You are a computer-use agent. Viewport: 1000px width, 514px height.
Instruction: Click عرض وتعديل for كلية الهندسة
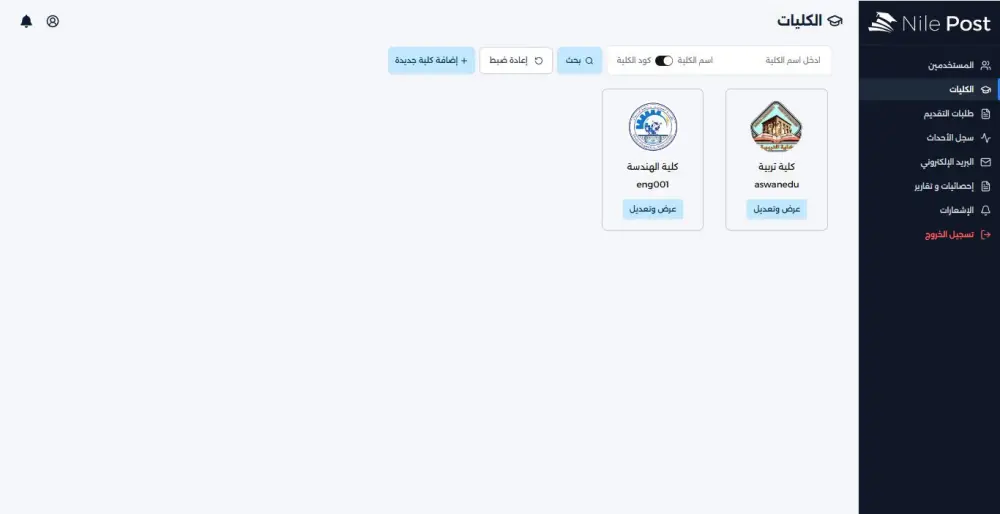(652, 209)
